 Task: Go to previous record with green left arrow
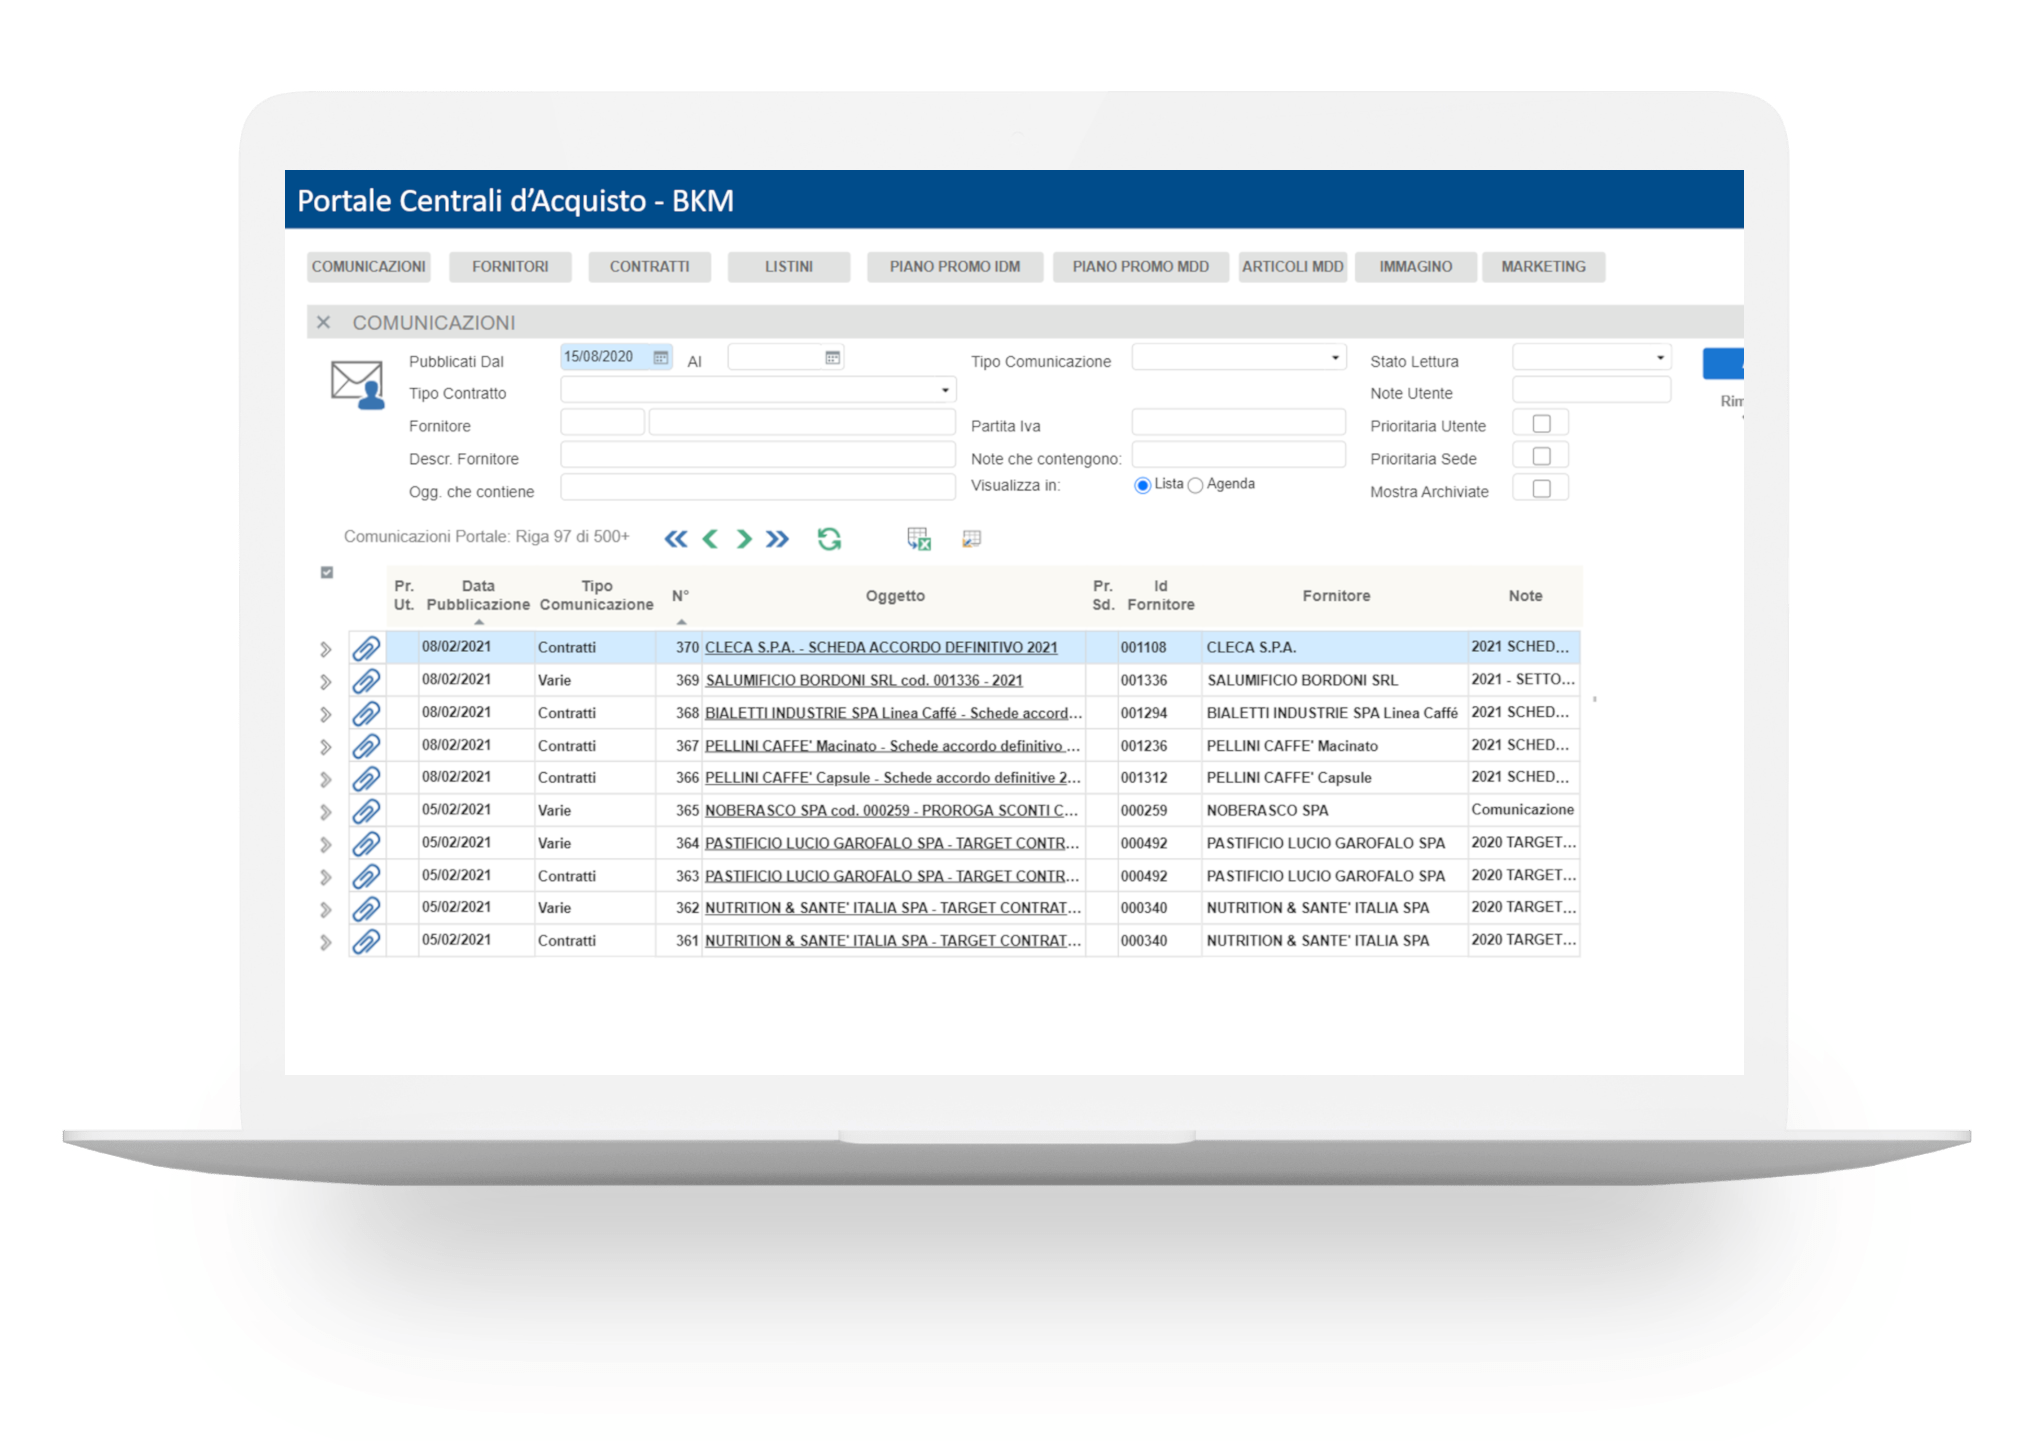(710, 539)
